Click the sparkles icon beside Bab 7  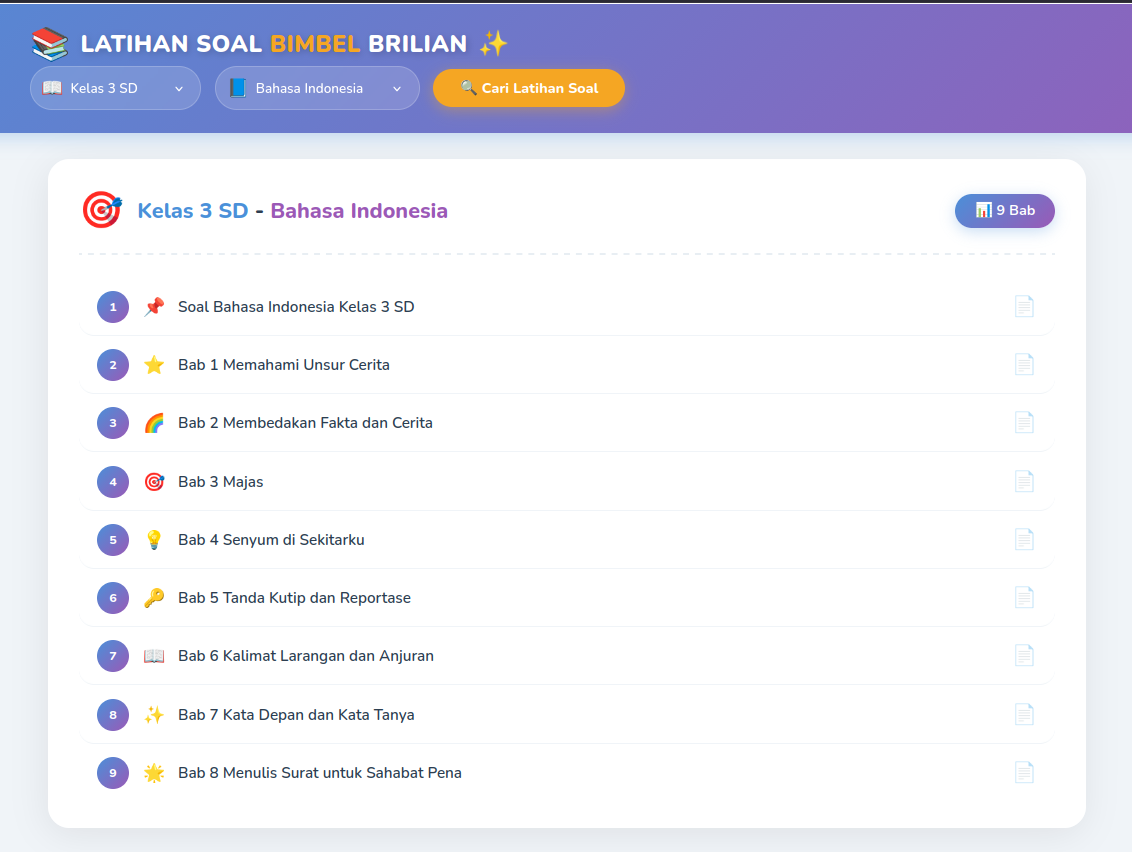tap(154, 715)
